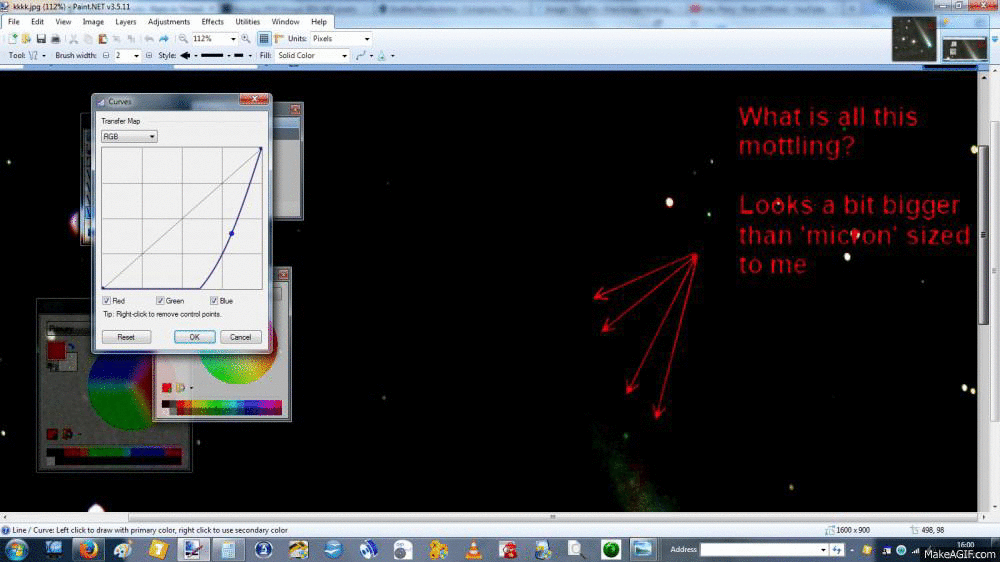1000x562 pixels.
Task: Click the New image icon
Action: (x=13, y=39)
